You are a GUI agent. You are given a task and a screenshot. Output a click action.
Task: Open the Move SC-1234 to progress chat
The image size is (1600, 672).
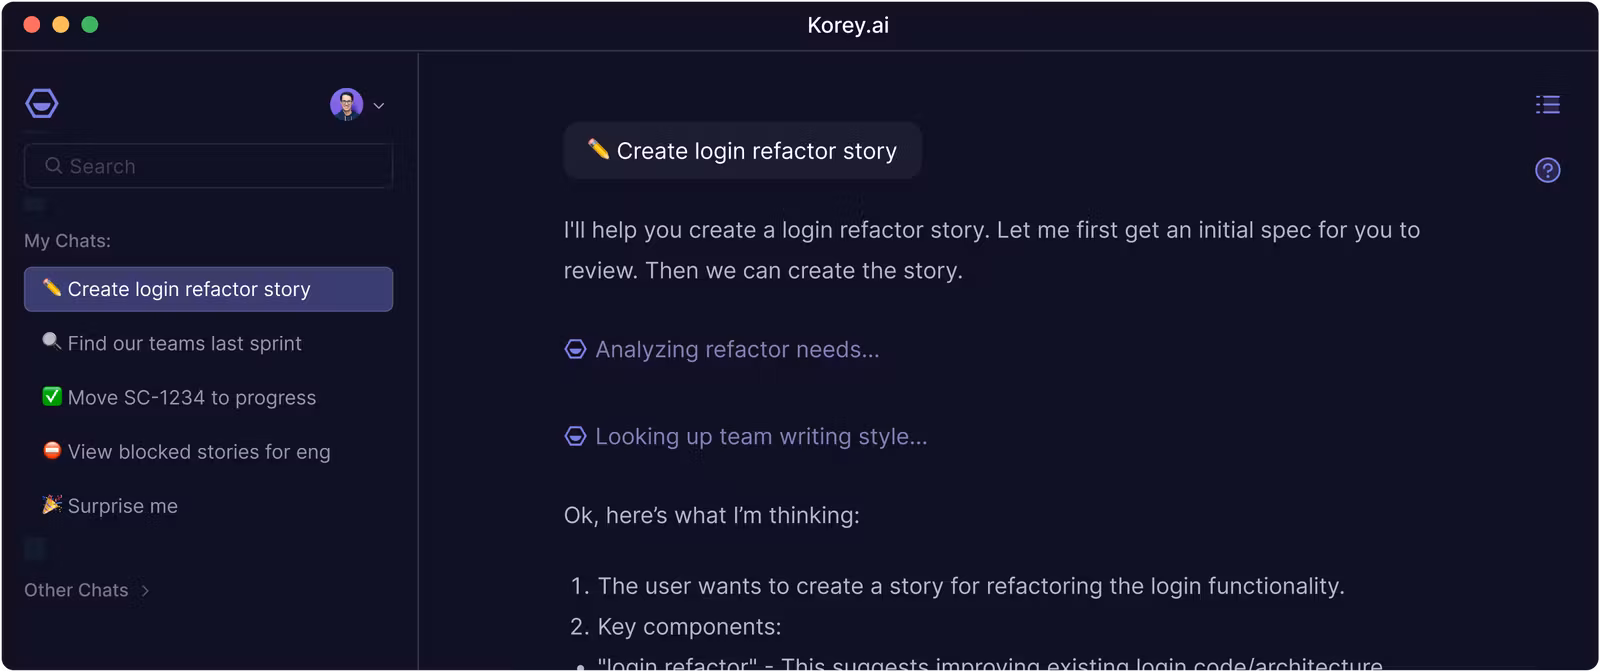click(191, 397)
